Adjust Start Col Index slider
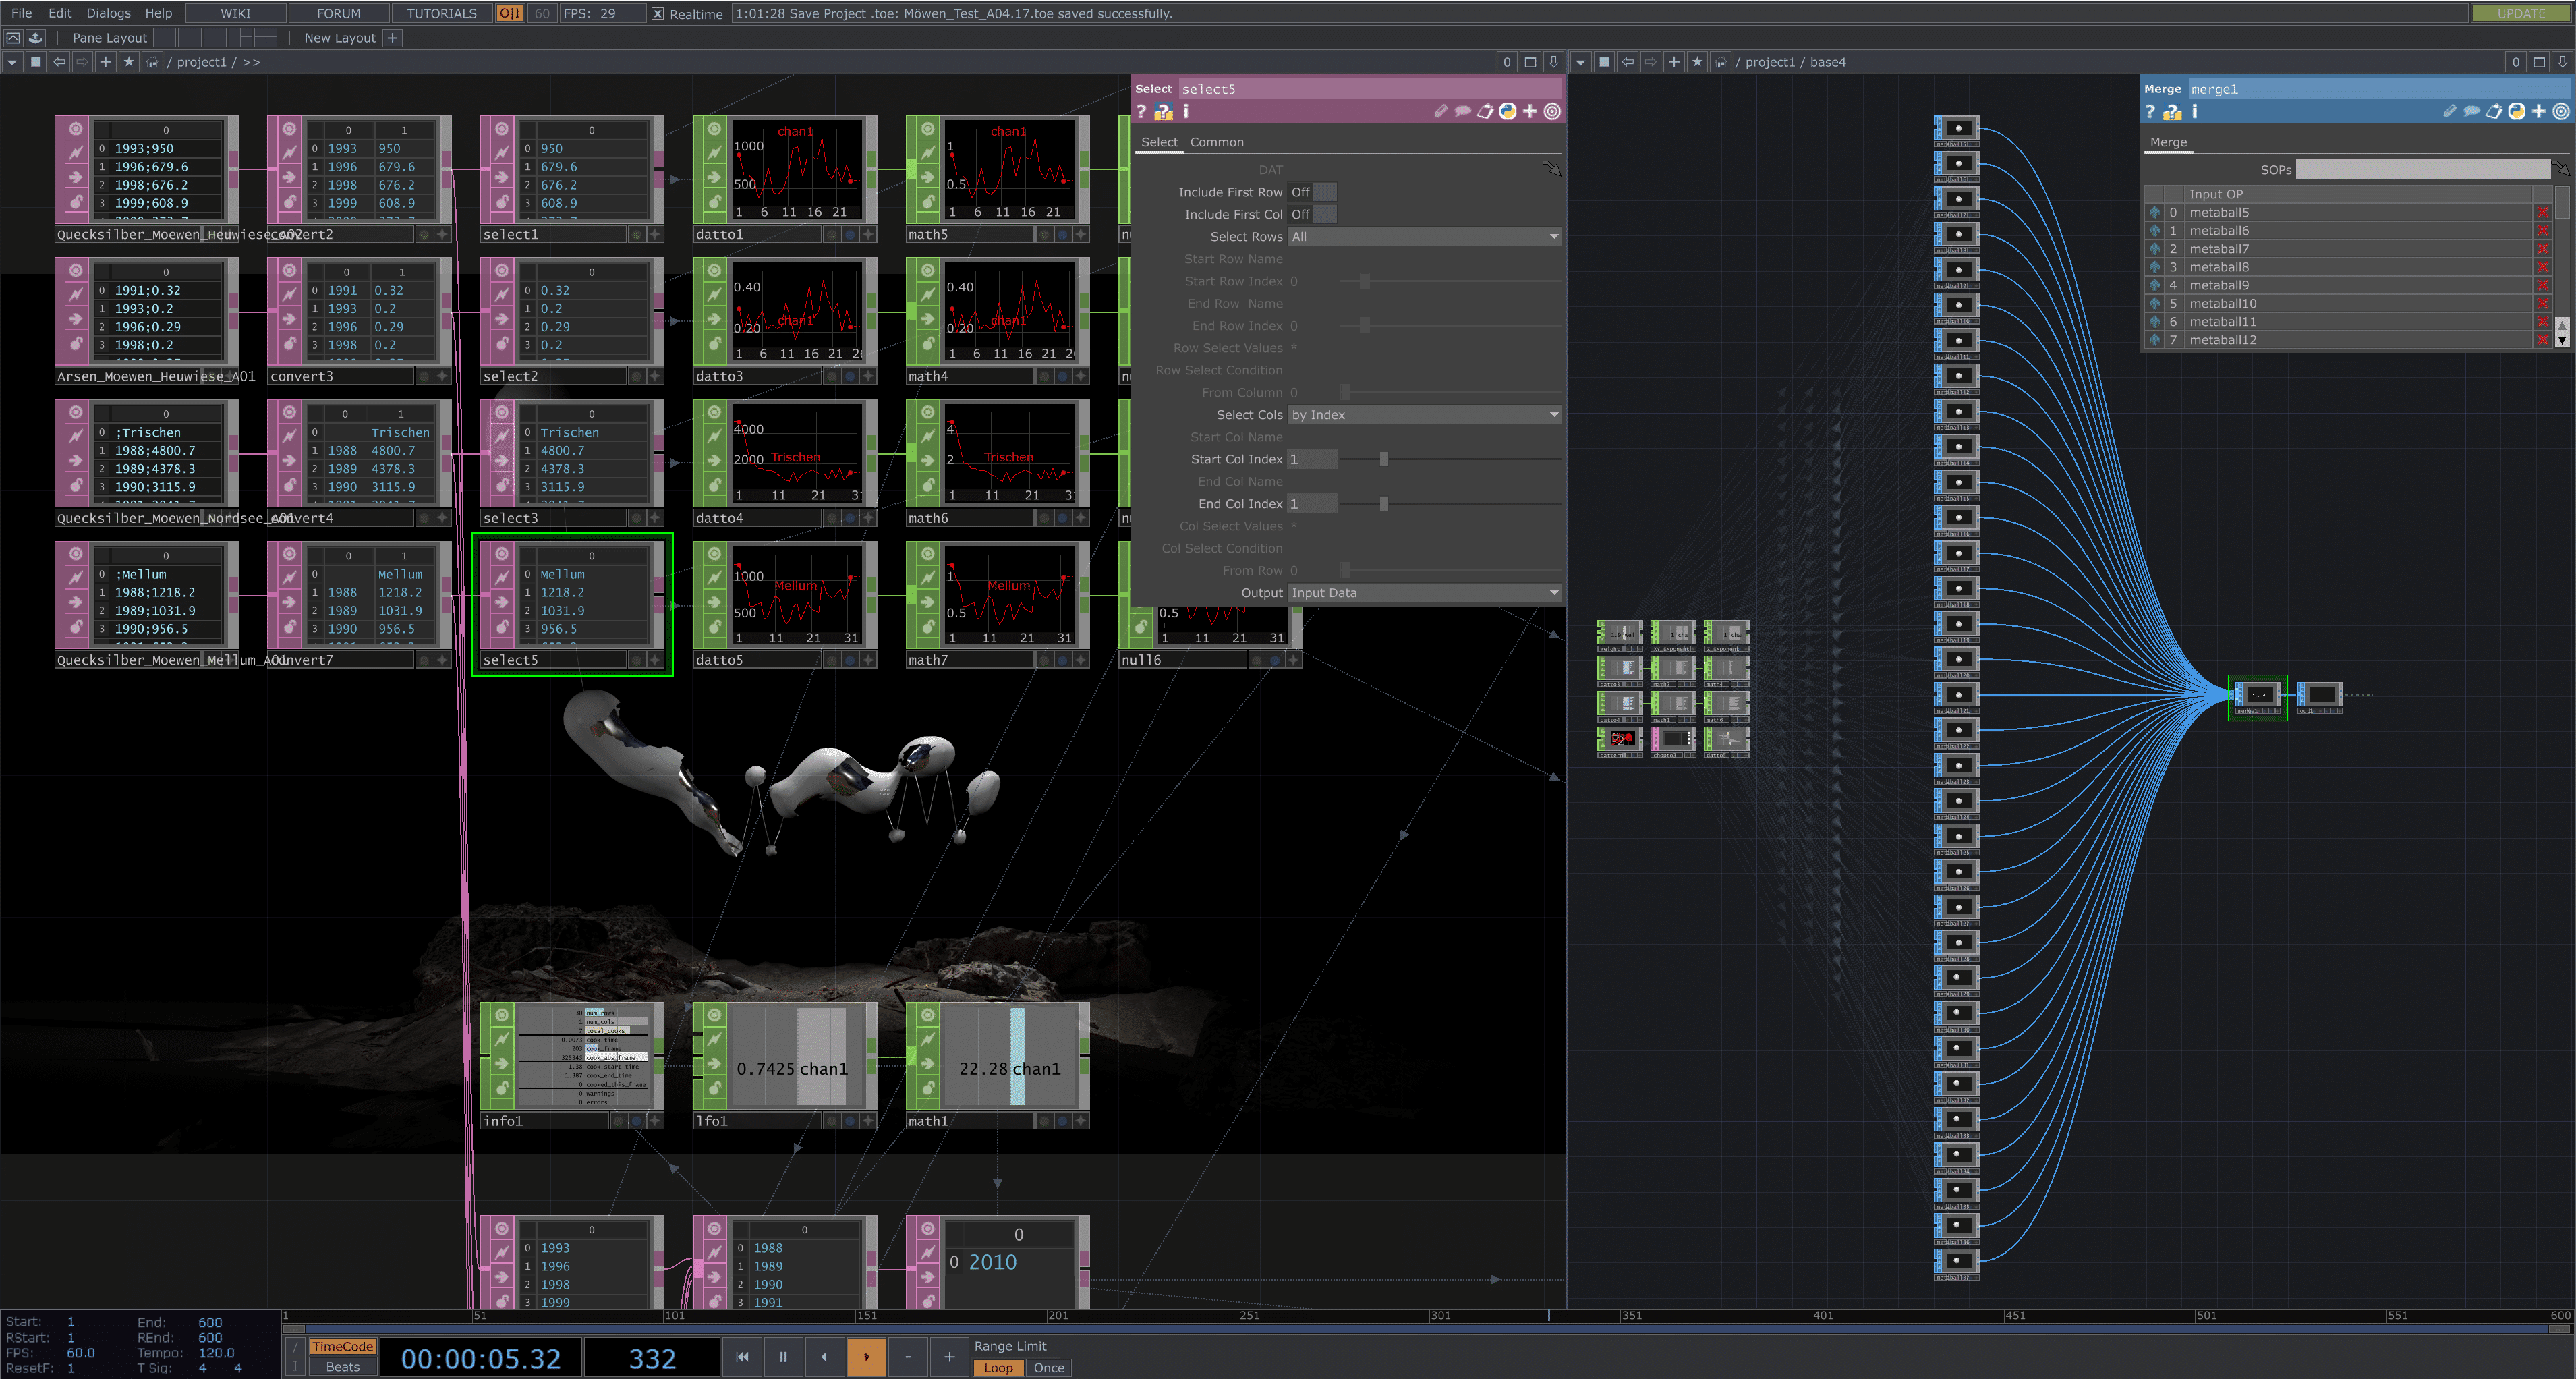The height and width of the screenshot is (1379, 2576). coord(1451,459)
